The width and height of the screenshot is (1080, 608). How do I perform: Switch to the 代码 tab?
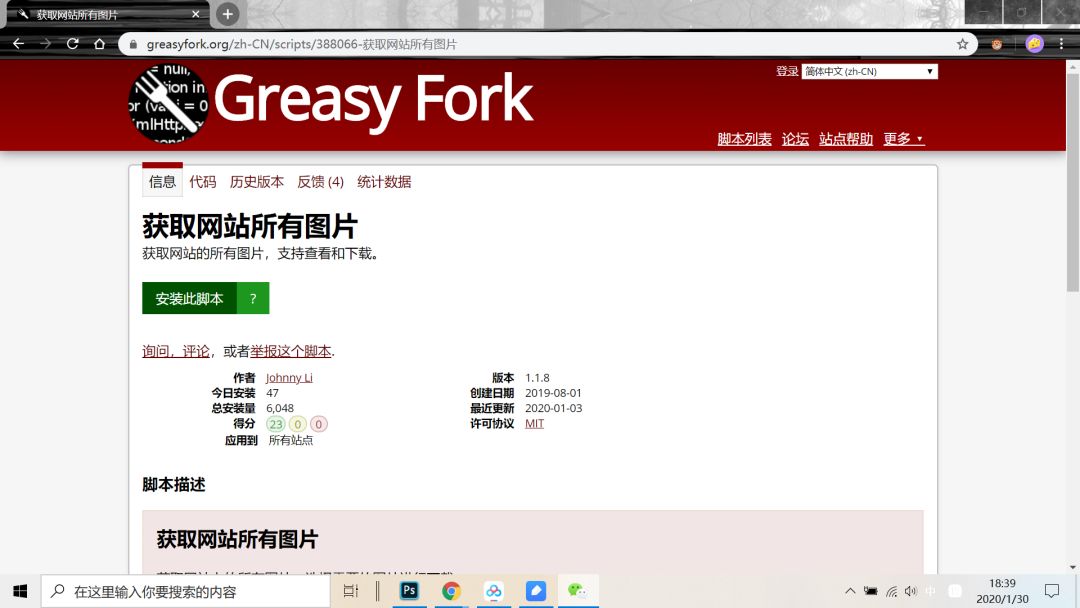pos(202,182)
